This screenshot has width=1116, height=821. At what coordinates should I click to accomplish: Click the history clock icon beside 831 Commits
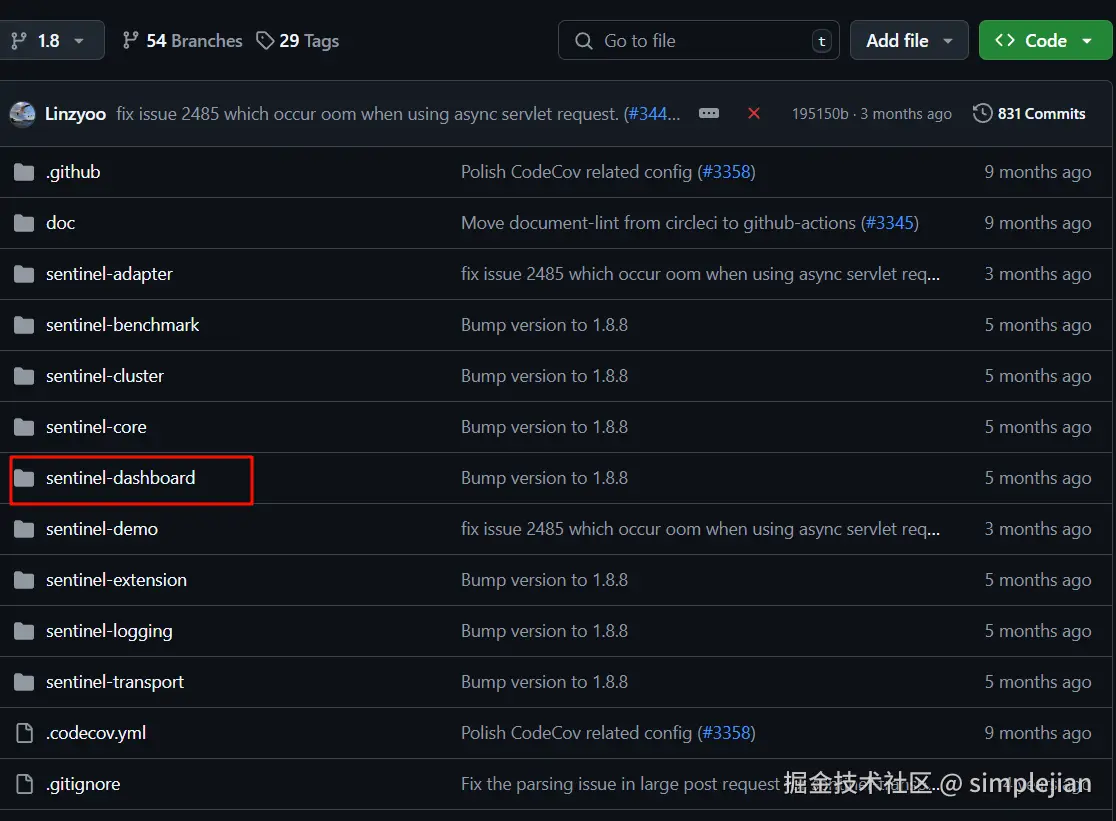(982, 114)
